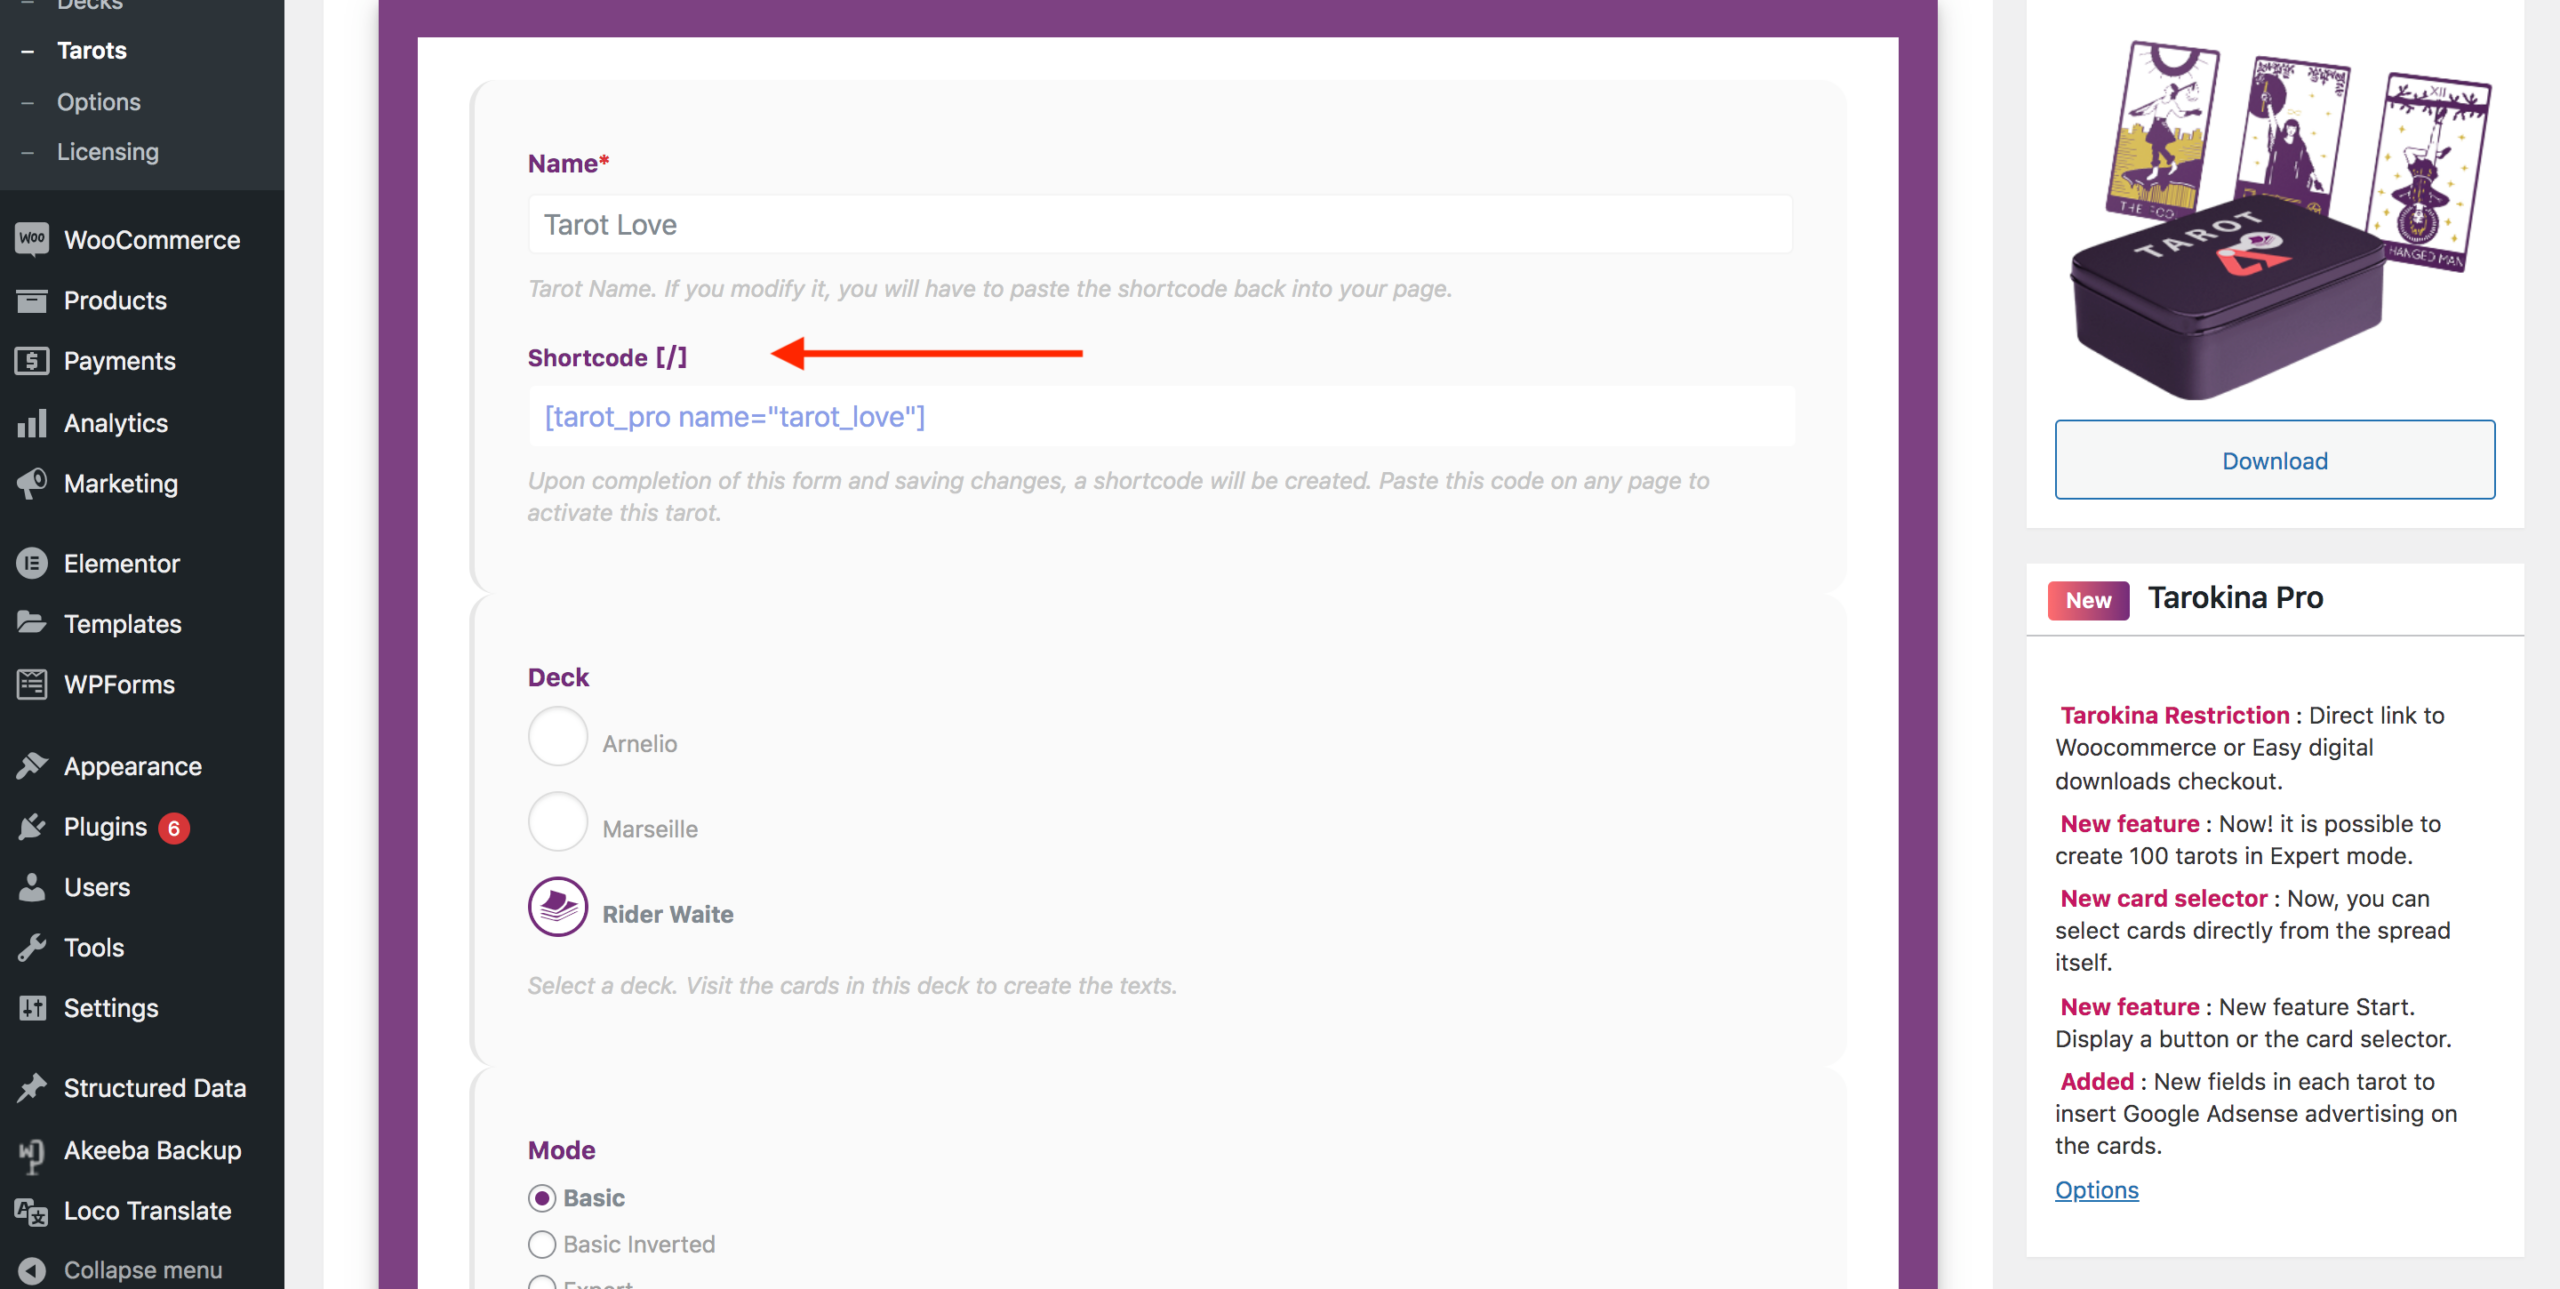Open the Options submenu item
Image resolution: width=2560 pixels, height=1289 pixels.
coord(99,102)
